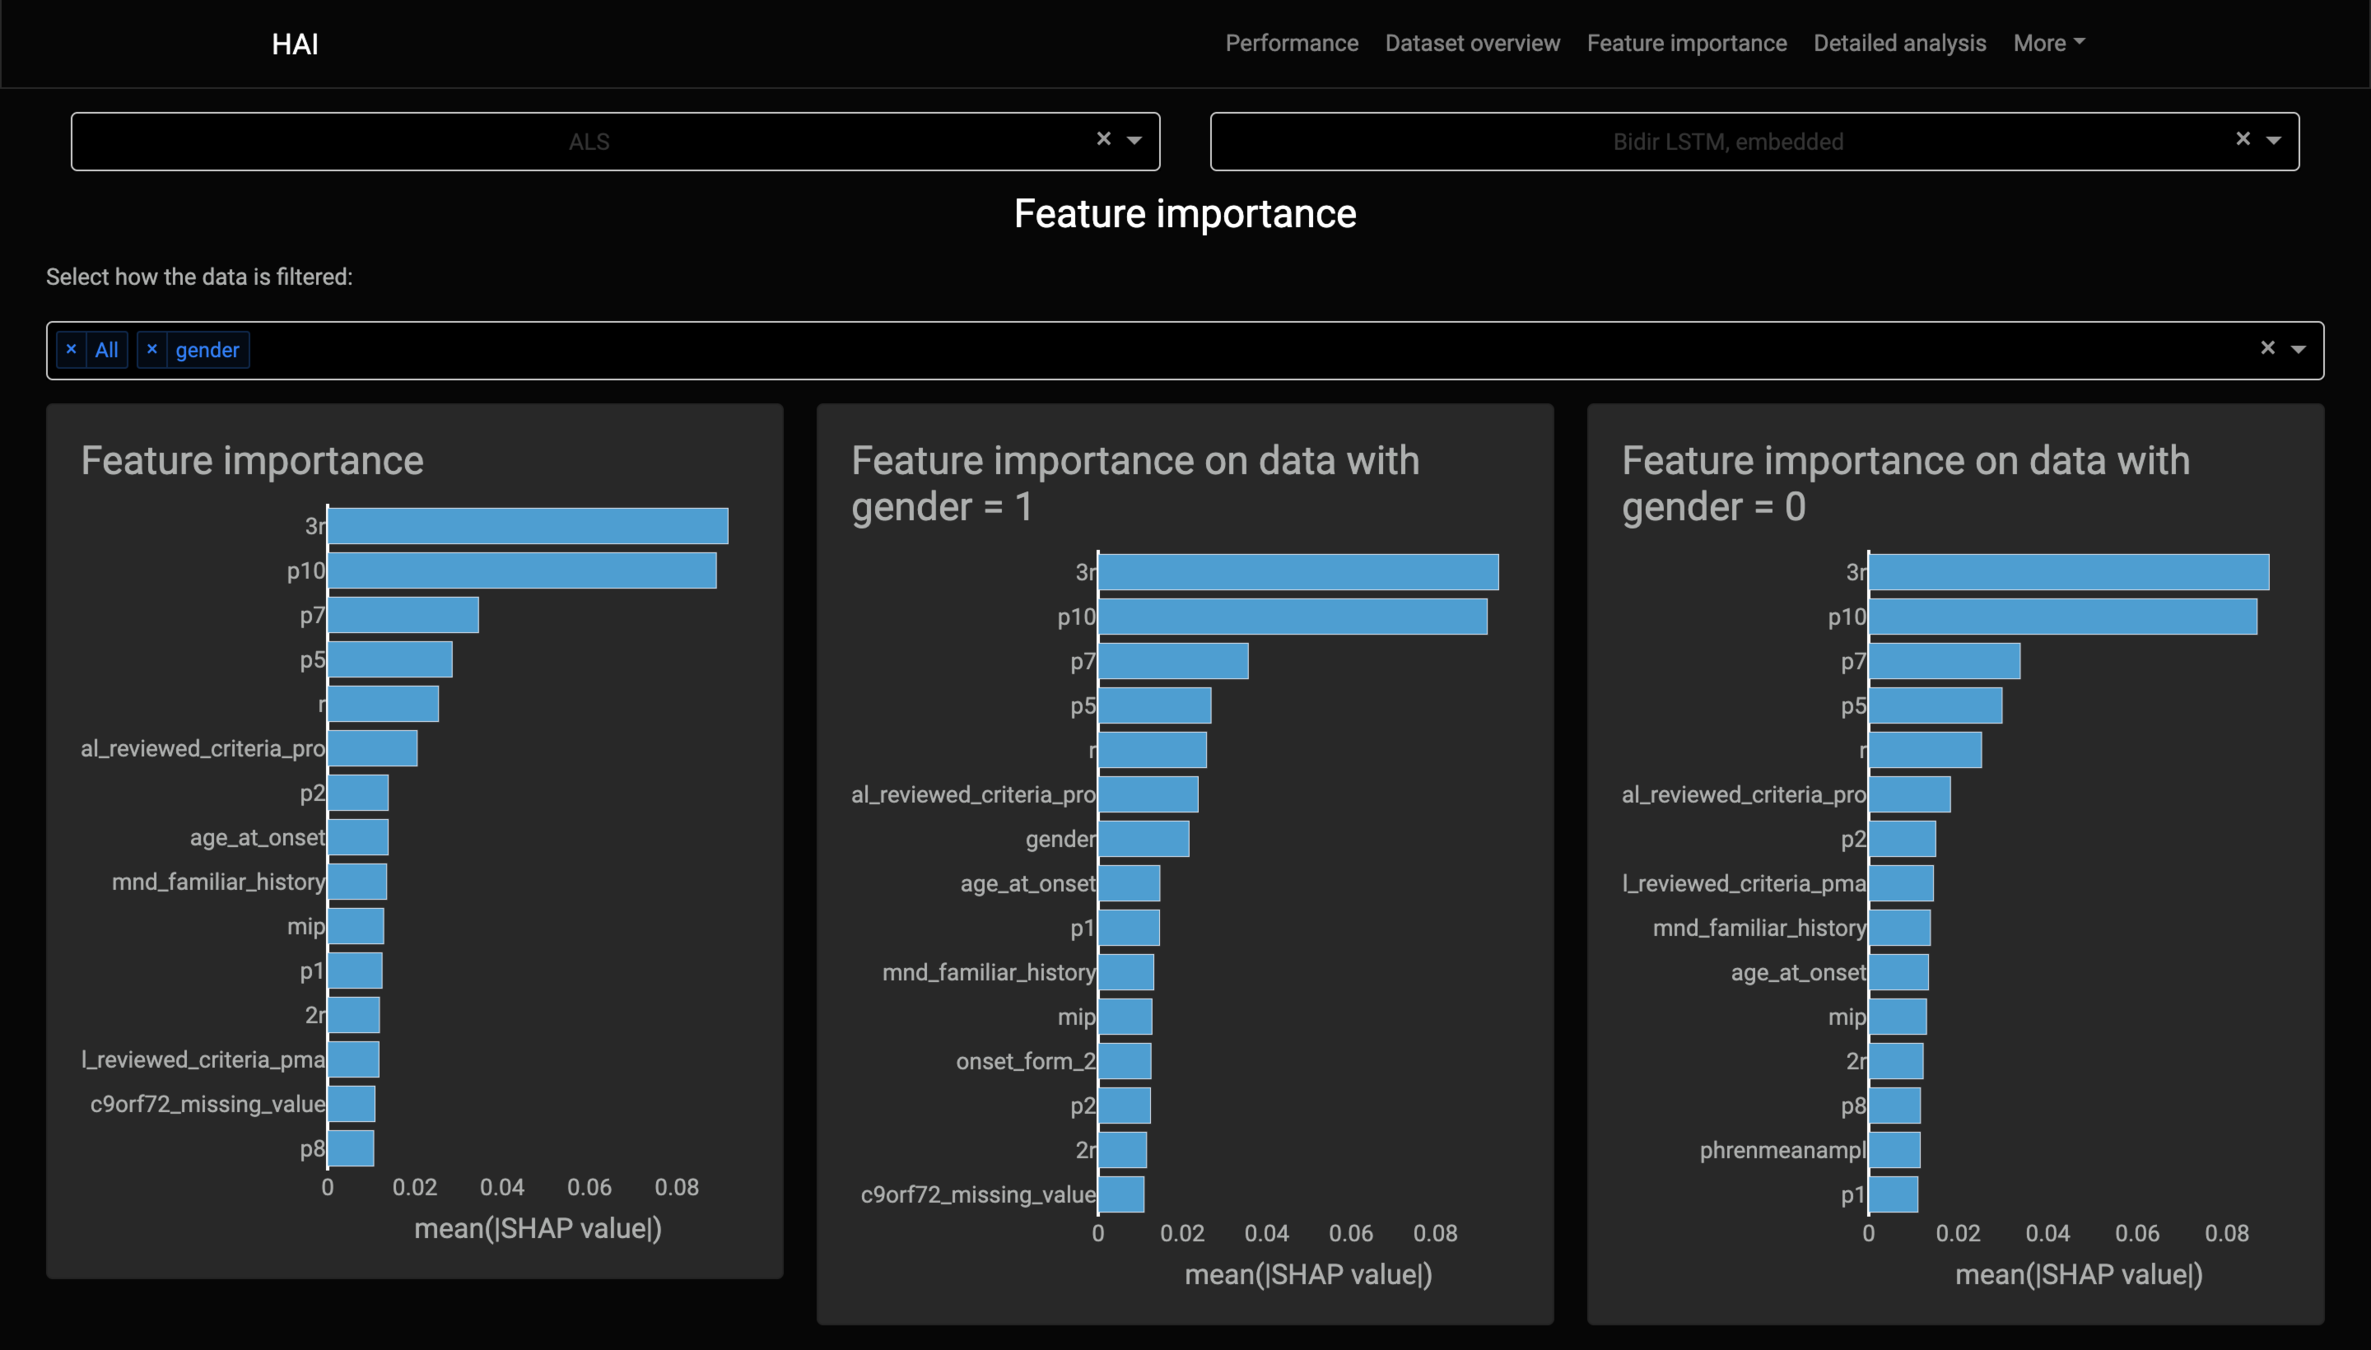Expand the ALS dataset dropdown

1134,140
